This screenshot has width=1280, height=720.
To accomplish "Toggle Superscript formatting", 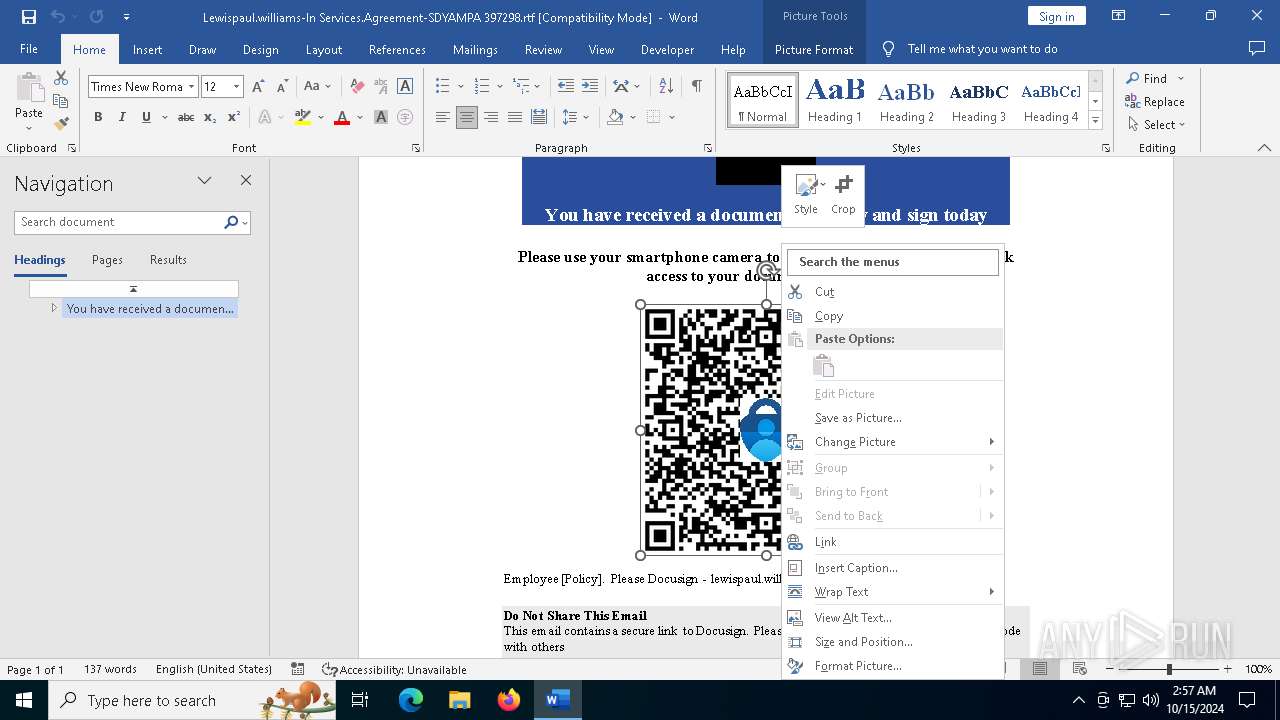I will click(x=234, y=117).
